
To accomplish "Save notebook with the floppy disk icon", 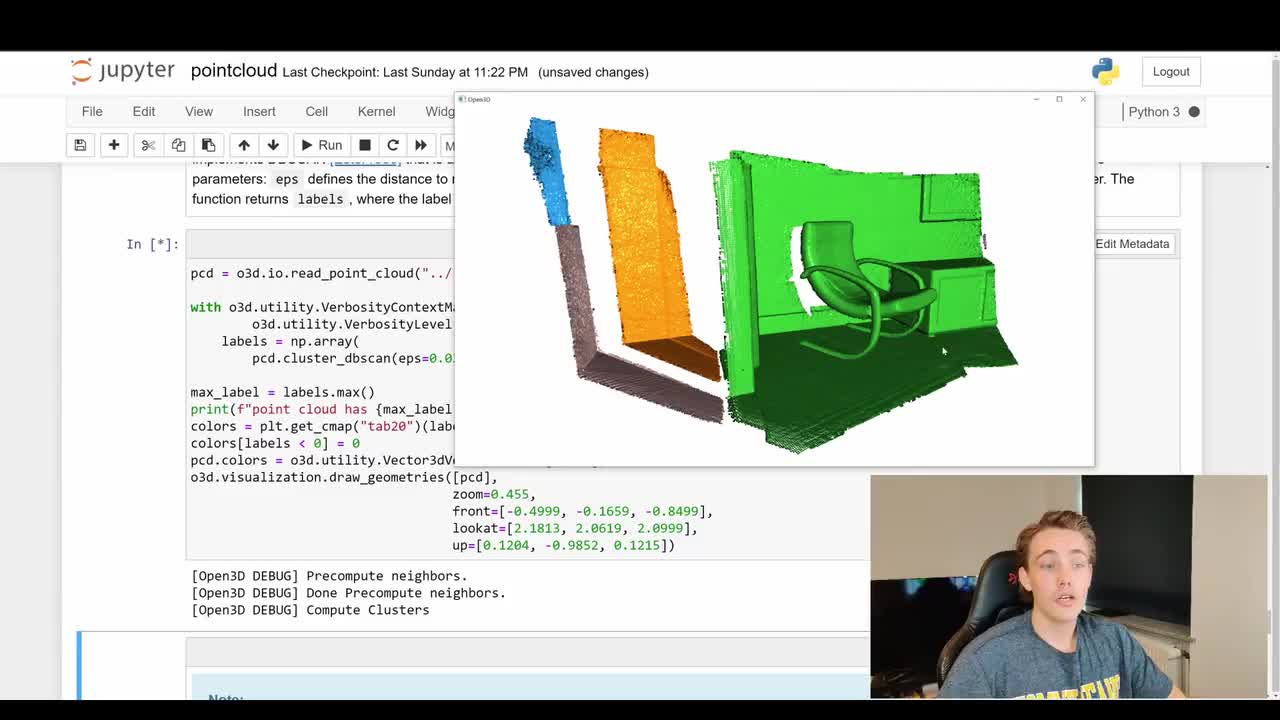I will pos(80,145).
